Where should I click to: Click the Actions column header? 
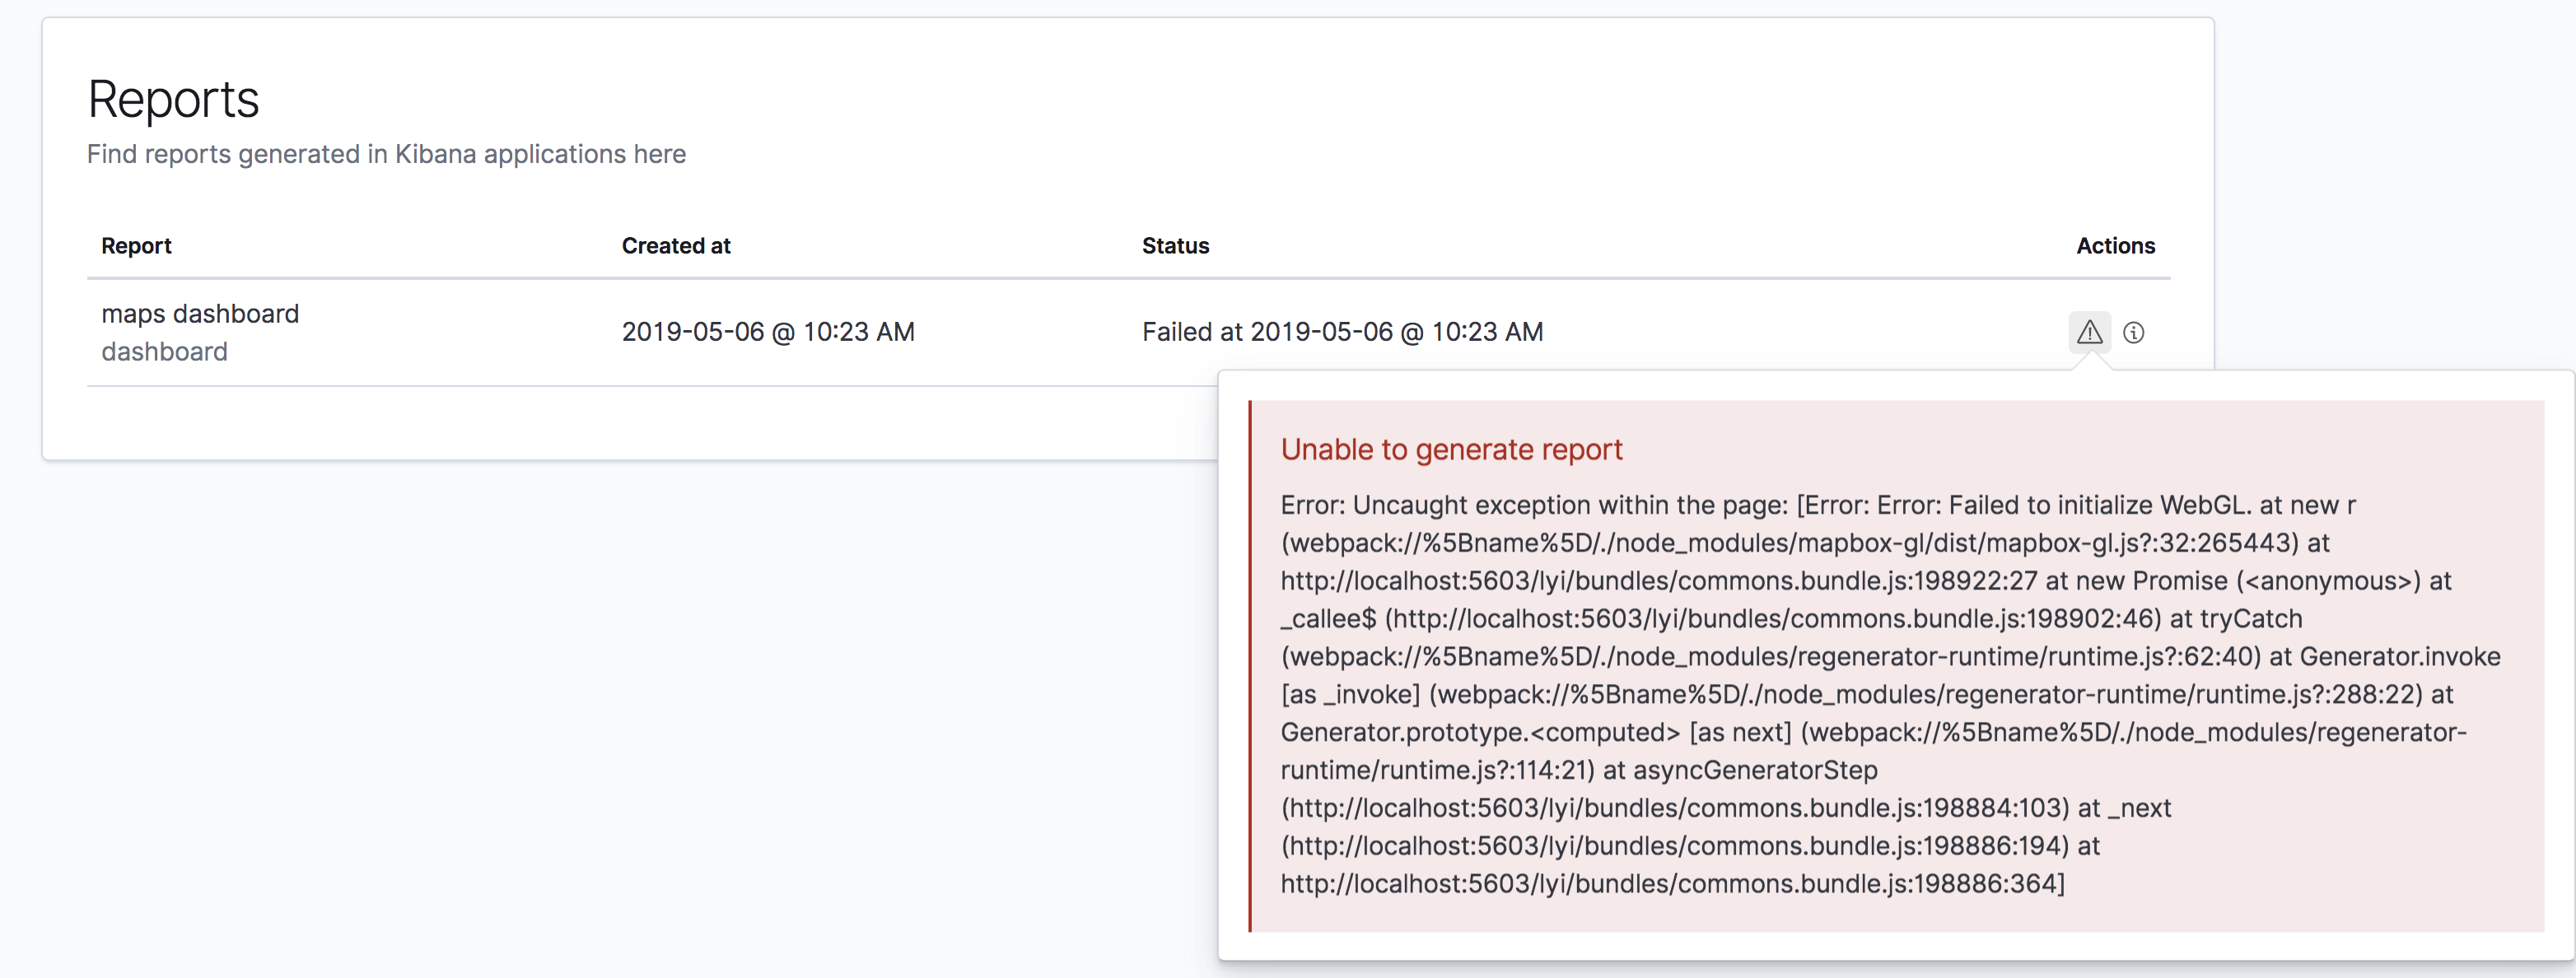pos(2115,245)
